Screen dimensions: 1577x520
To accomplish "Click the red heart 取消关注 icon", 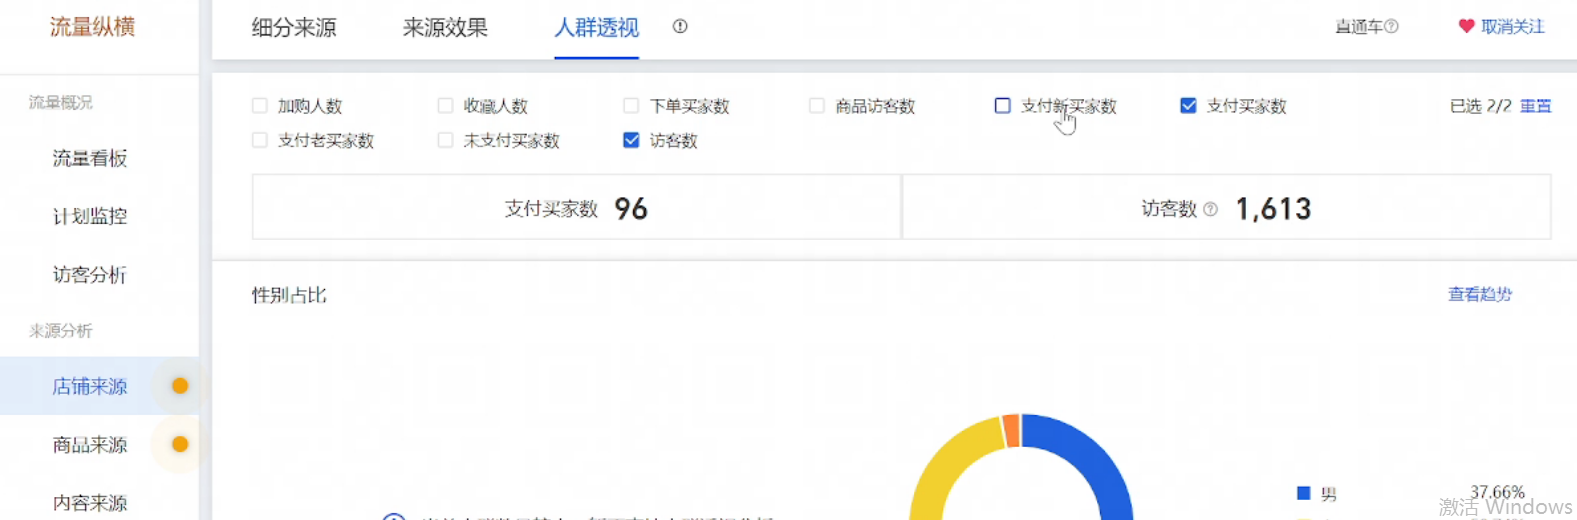I will 1466,26.
